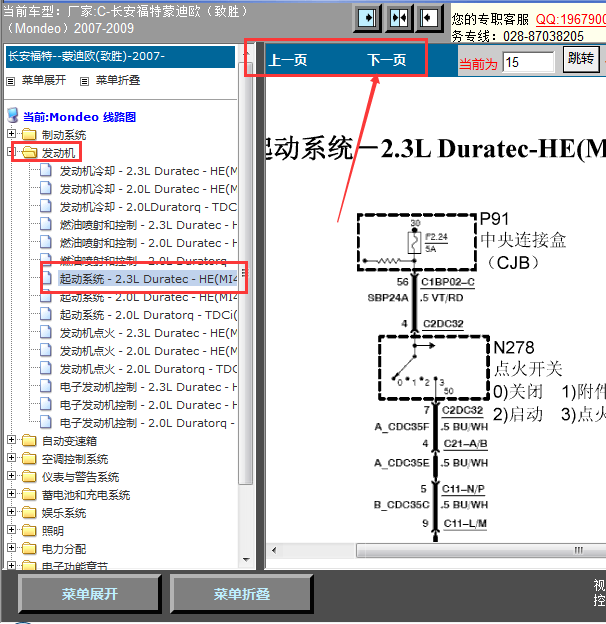This screenshot has height=624, width=606.
Task: Click the 娱乐系统 folder icon
Action: coord(29,513)
